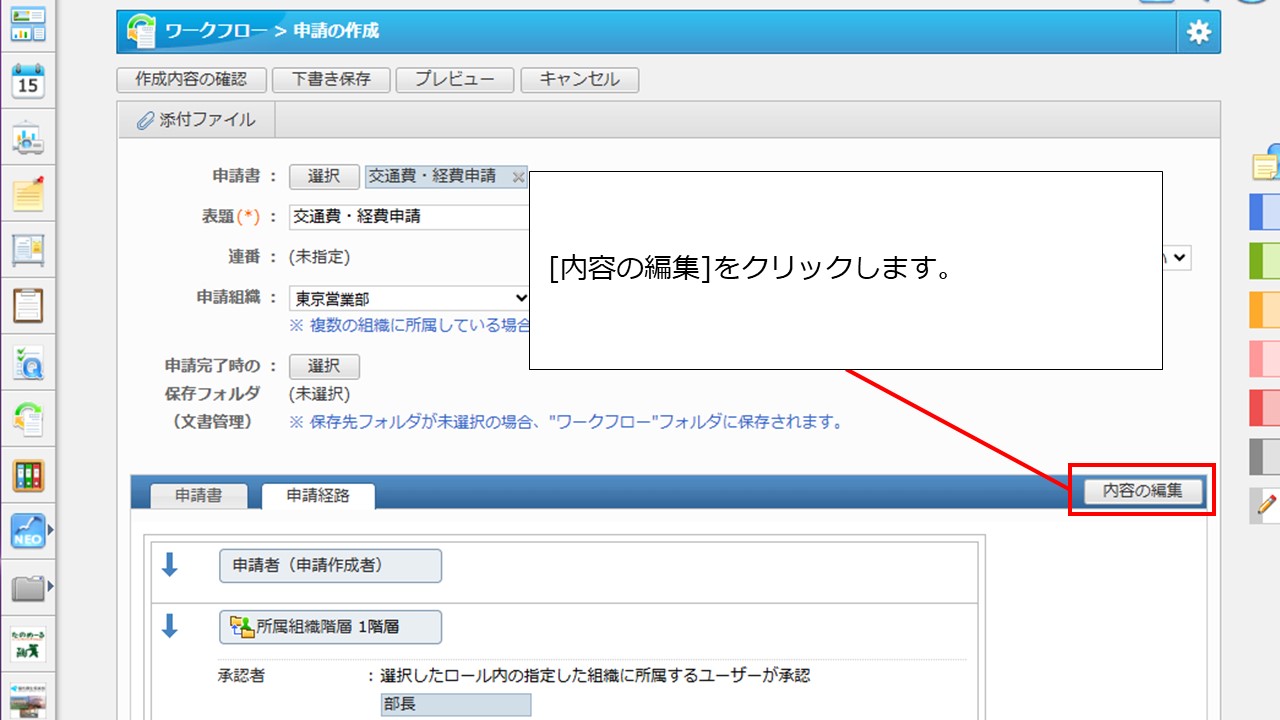Click 選択 button next to 申請完了時の
This screenshot has height=720, width=1280.
click(x=324, y=366)
